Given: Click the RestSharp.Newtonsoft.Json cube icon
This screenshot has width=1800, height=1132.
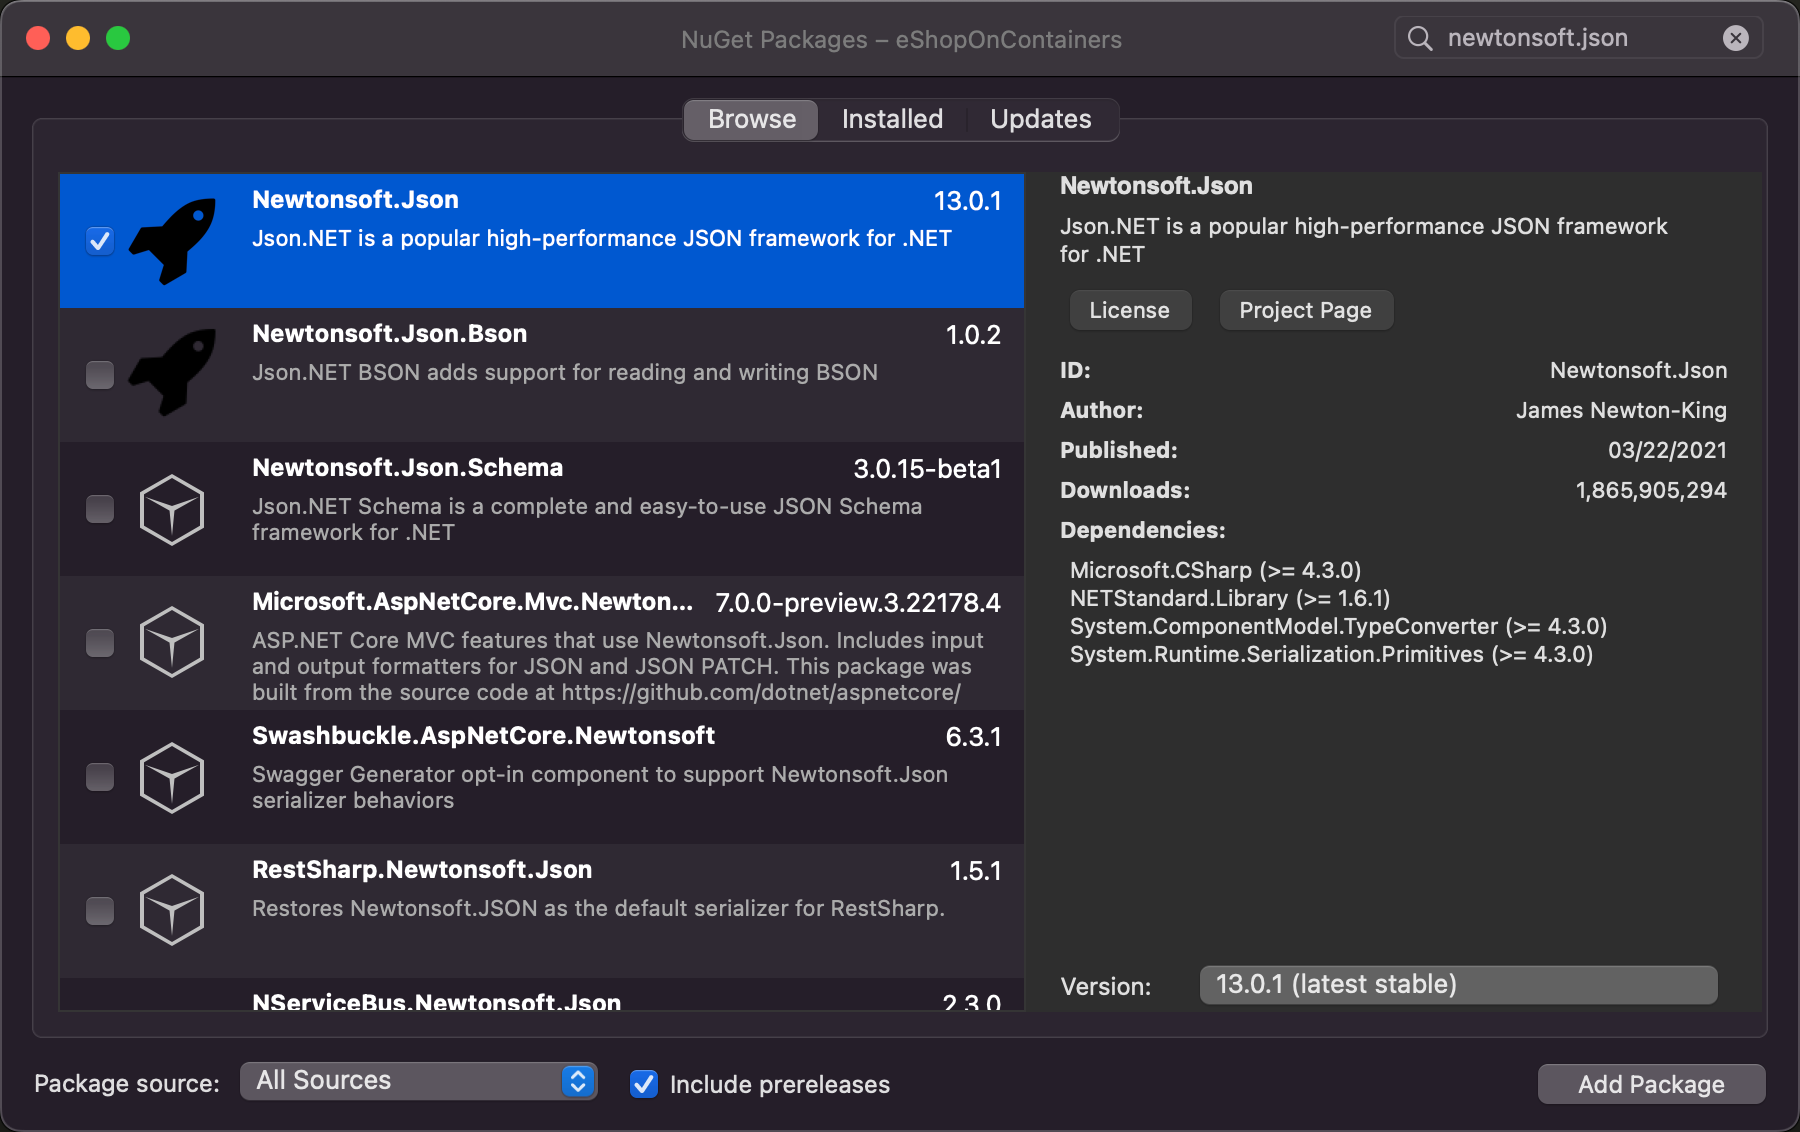Looking at the screenshot, I should pyautogui.click(x=172, y=910).
